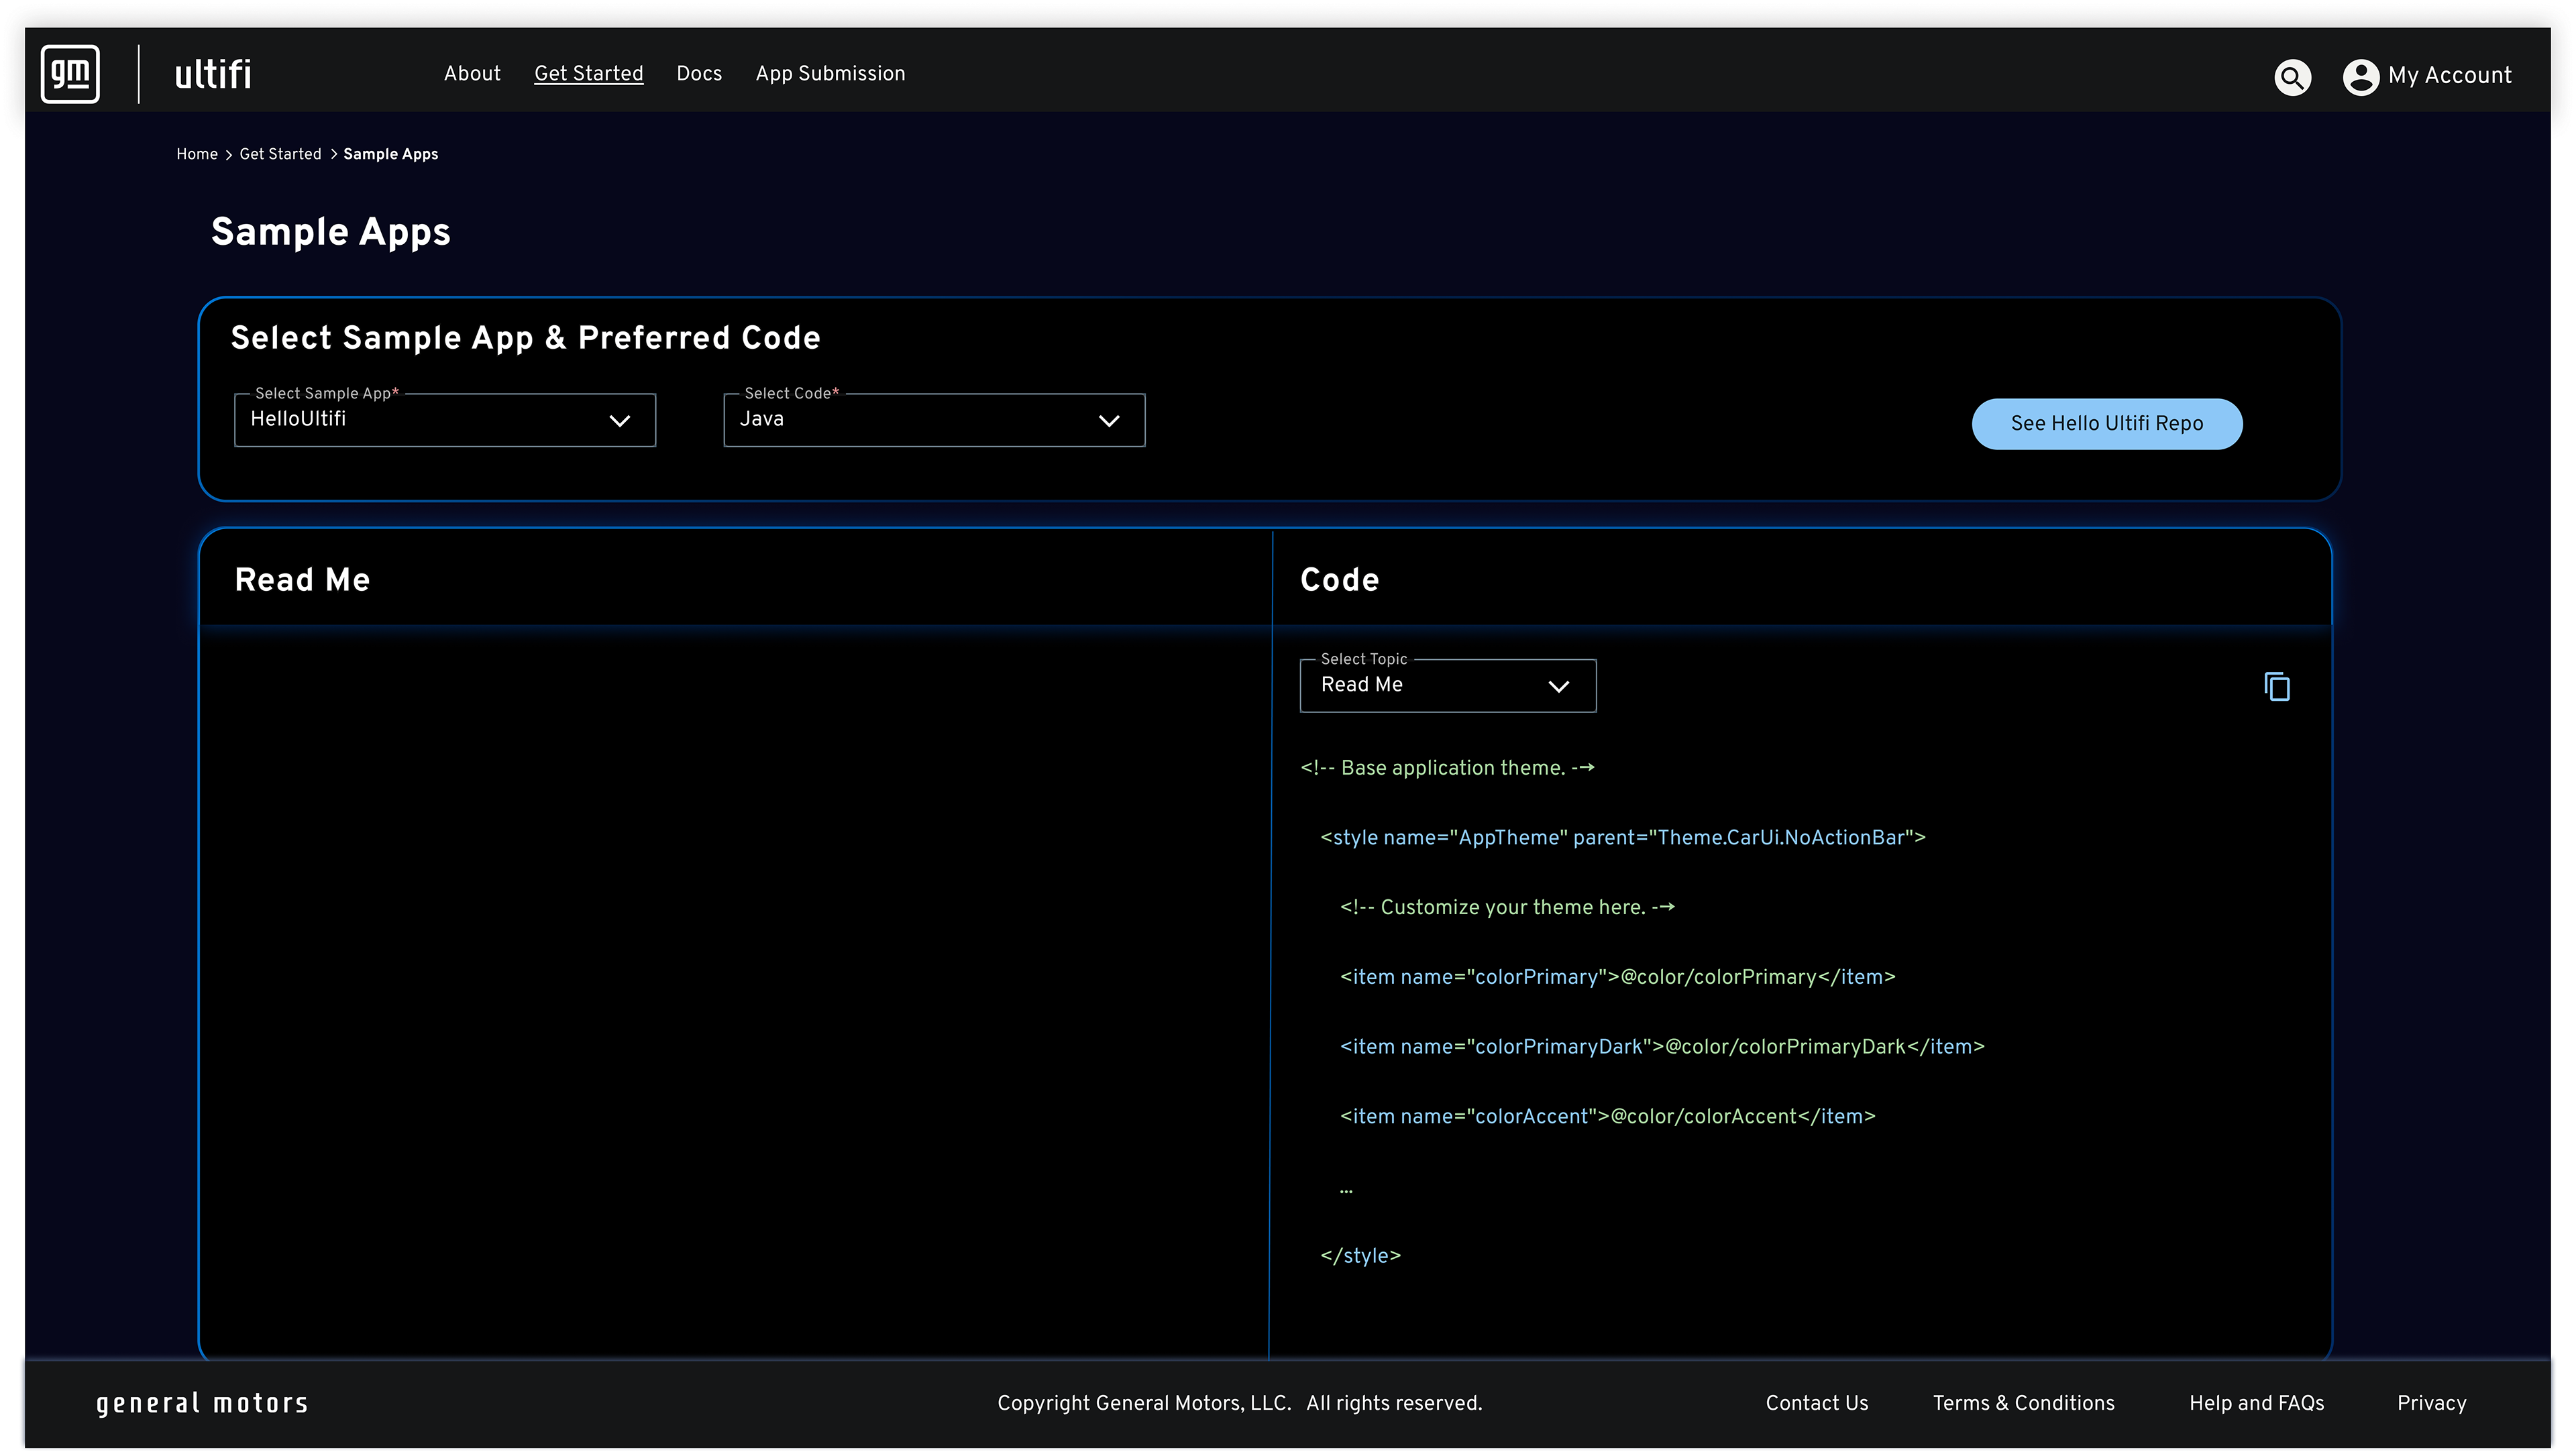Open the Privacy footer link
The image size is (2576, 1452).
[x=2431, y=1404]
